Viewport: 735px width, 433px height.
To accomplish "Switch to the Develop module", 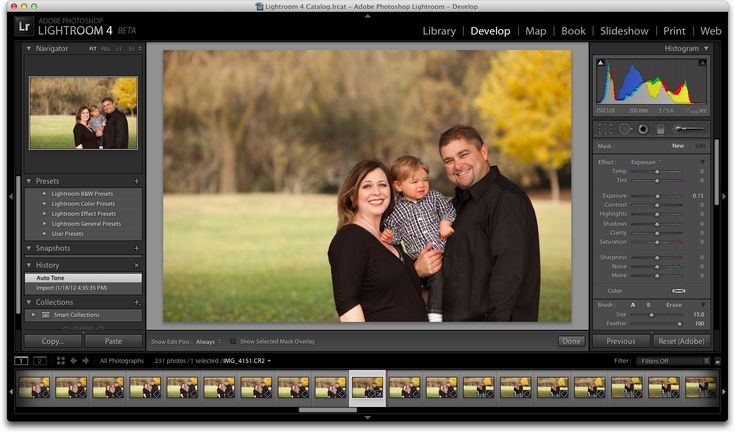I will click(x=490, y=31).
